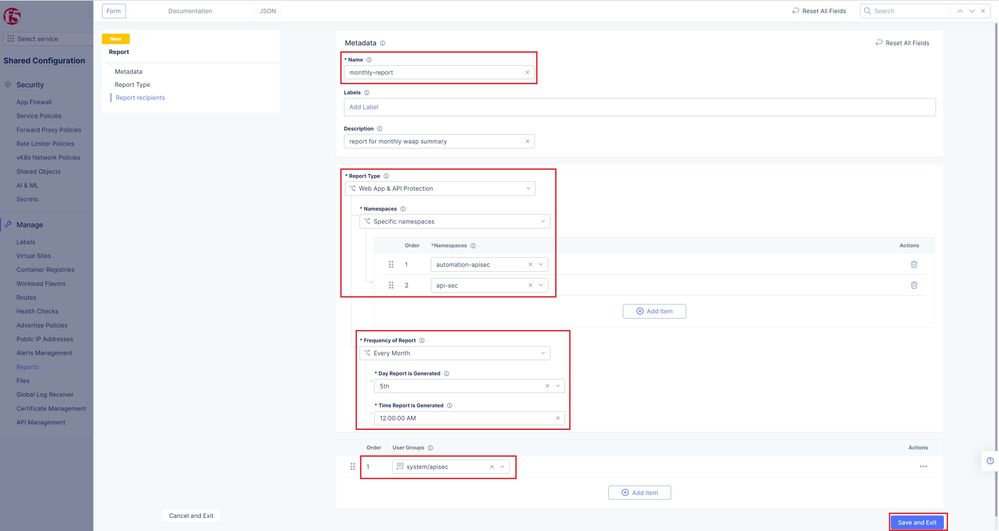The height and width of the screenshot is (531, 999).
Task: Delete the automation-apisec namespace row
Action: coord(913,264)
